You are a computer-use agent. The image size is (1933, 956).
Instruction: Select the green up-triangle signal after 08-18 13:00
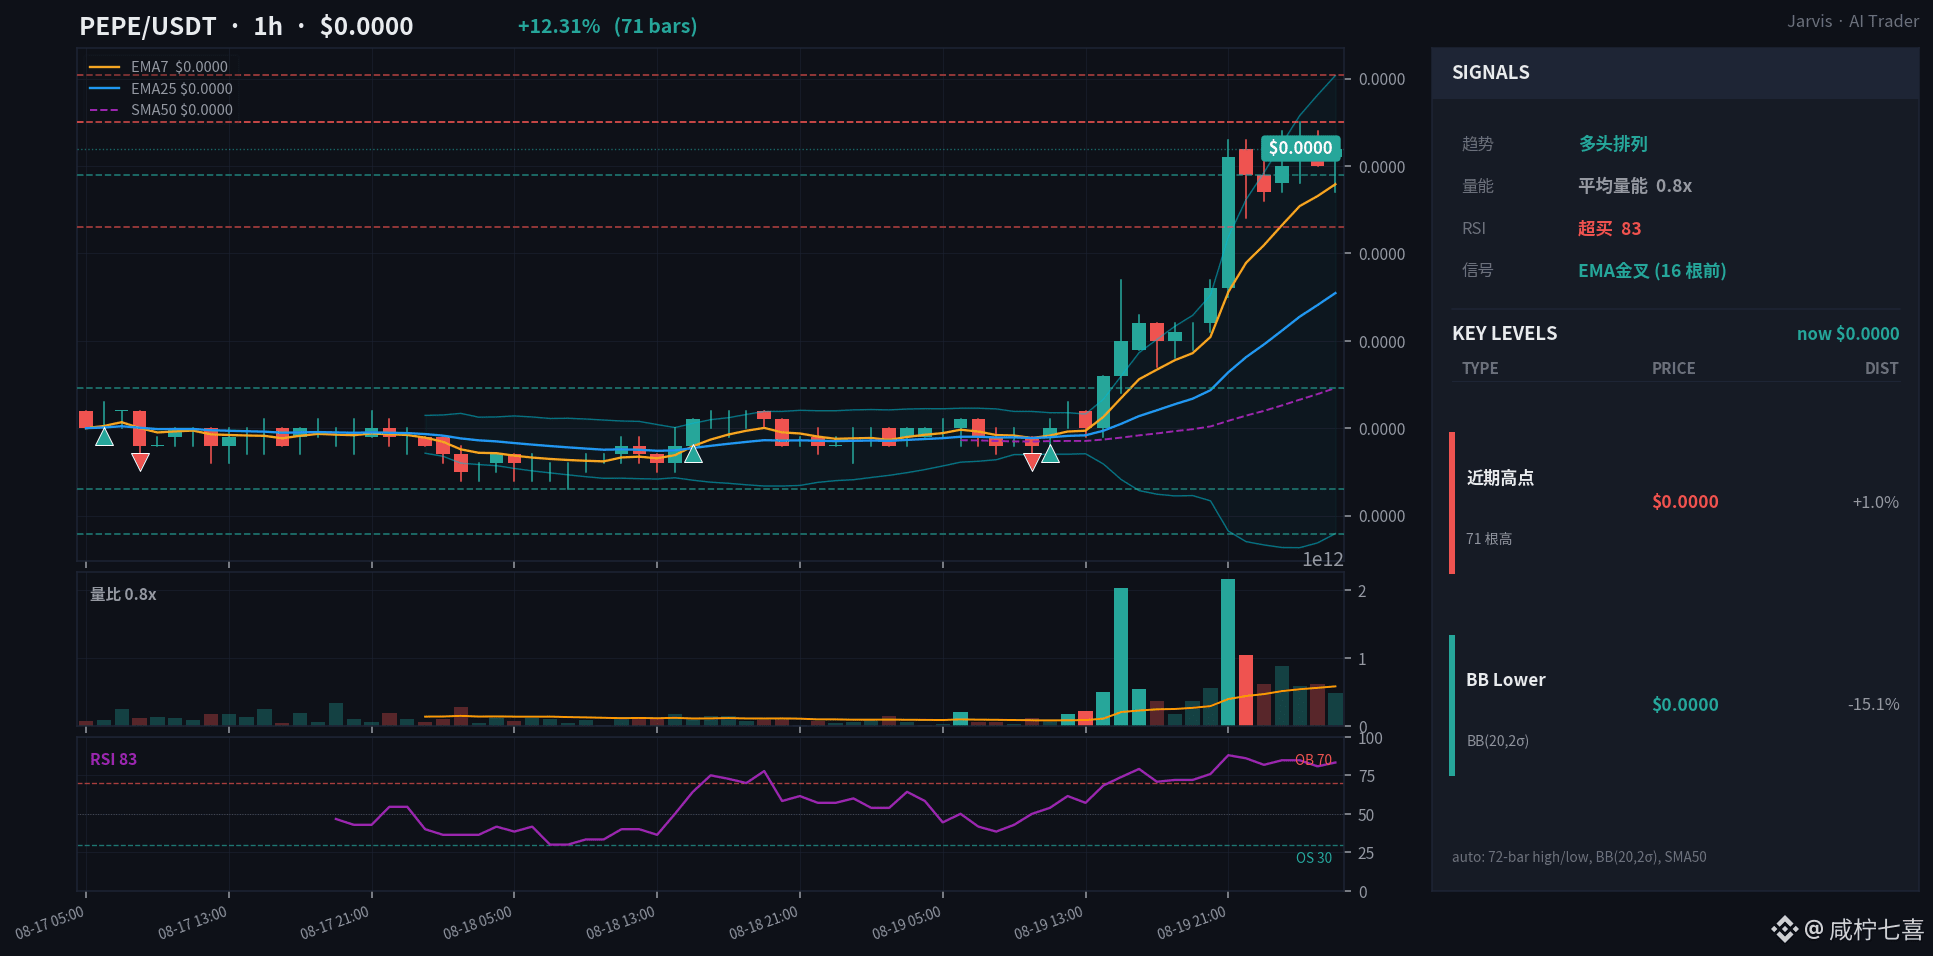point(693,453)
